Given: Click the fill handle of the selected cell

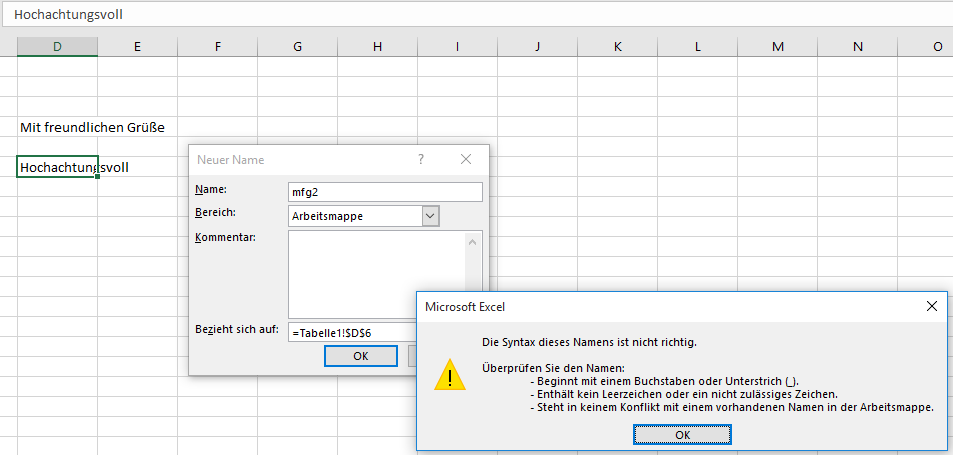Looking at the screenshot, I should 97,176.
